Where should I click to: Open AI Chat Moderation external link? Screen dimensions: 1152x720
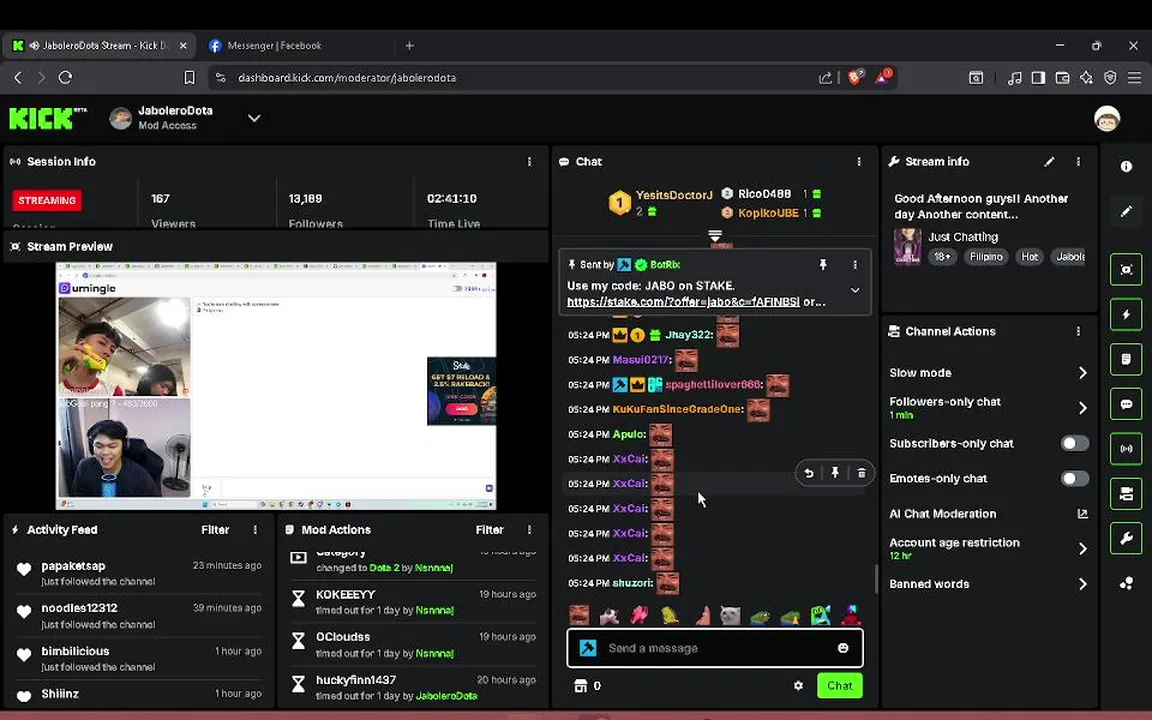coord(1082,514)
